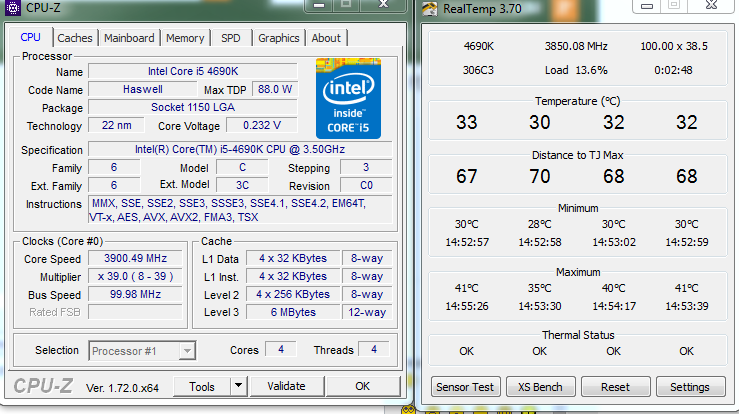This screenshot has width=739, height=414.
Task: Click the empty Rated FSB field
Action: tap(135, 312)
